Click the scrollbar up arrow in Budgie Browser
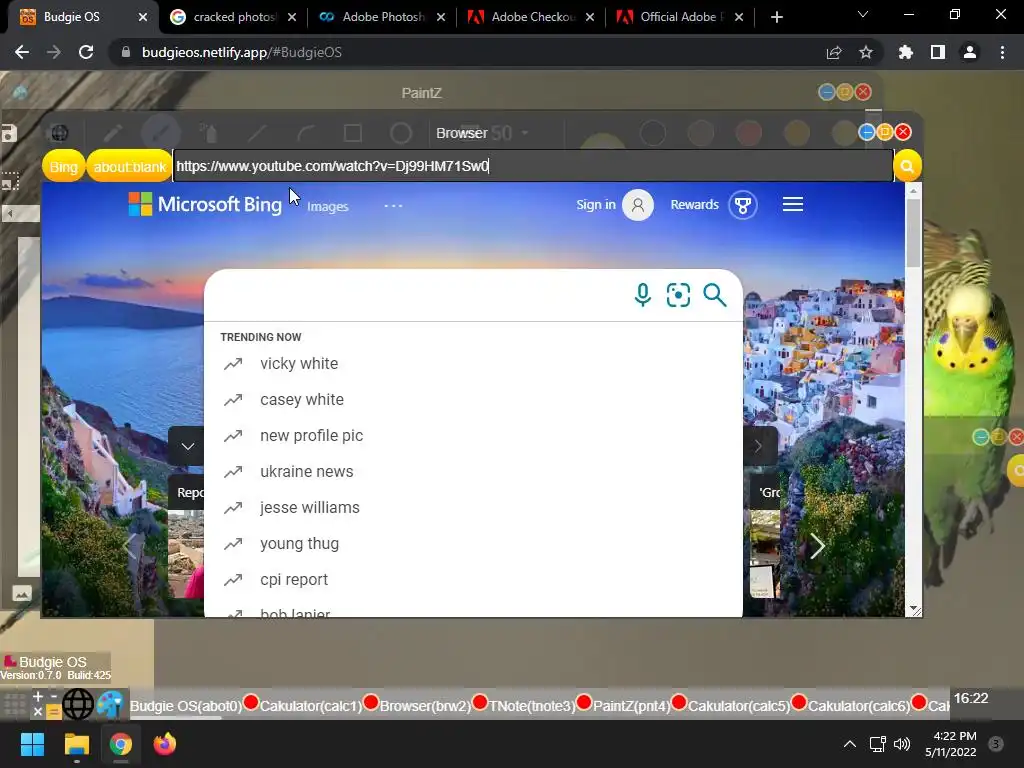1024x768 pixels. click(x=914, y=189)
